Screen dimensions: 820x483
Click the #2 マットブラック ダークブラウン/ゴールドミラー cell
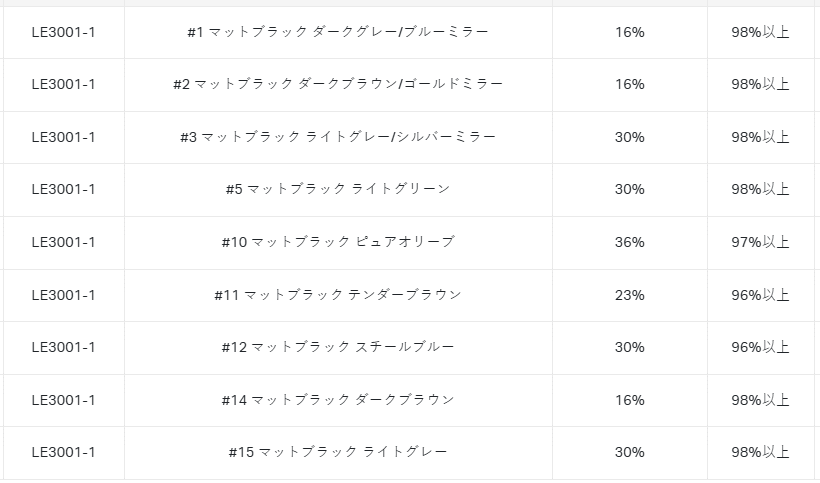coord(338,85)
